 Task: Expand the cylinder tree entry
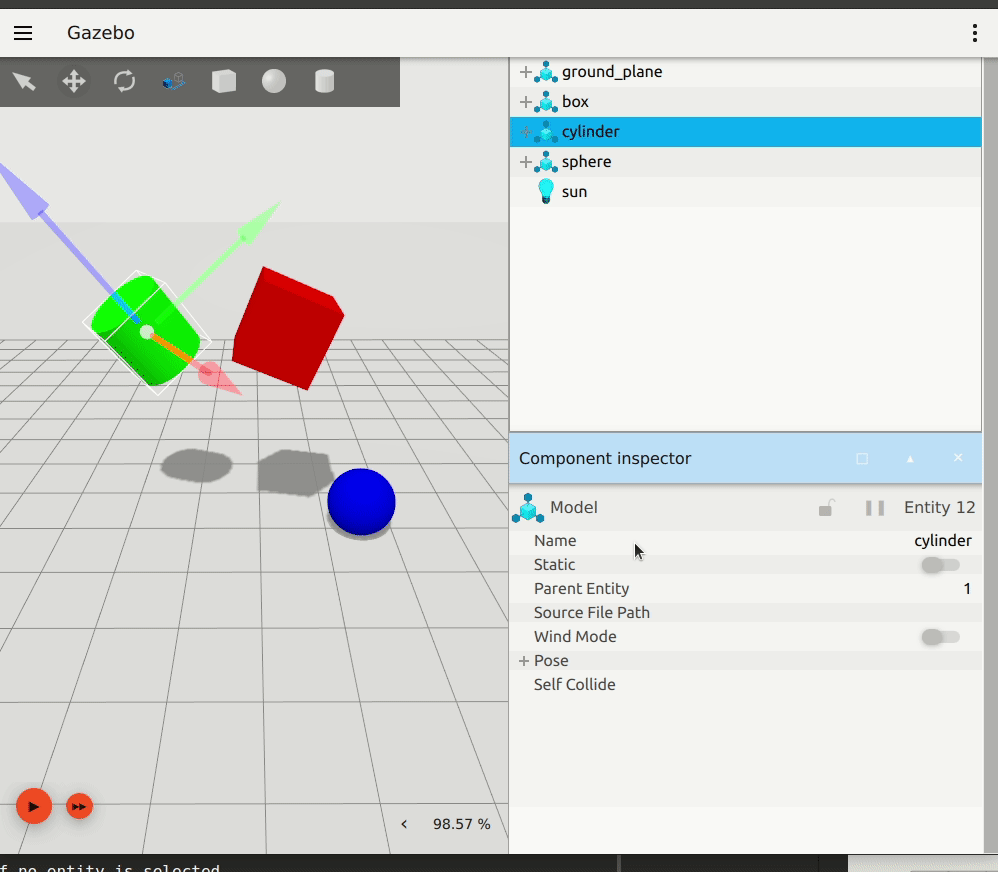(x=526, y=132)
